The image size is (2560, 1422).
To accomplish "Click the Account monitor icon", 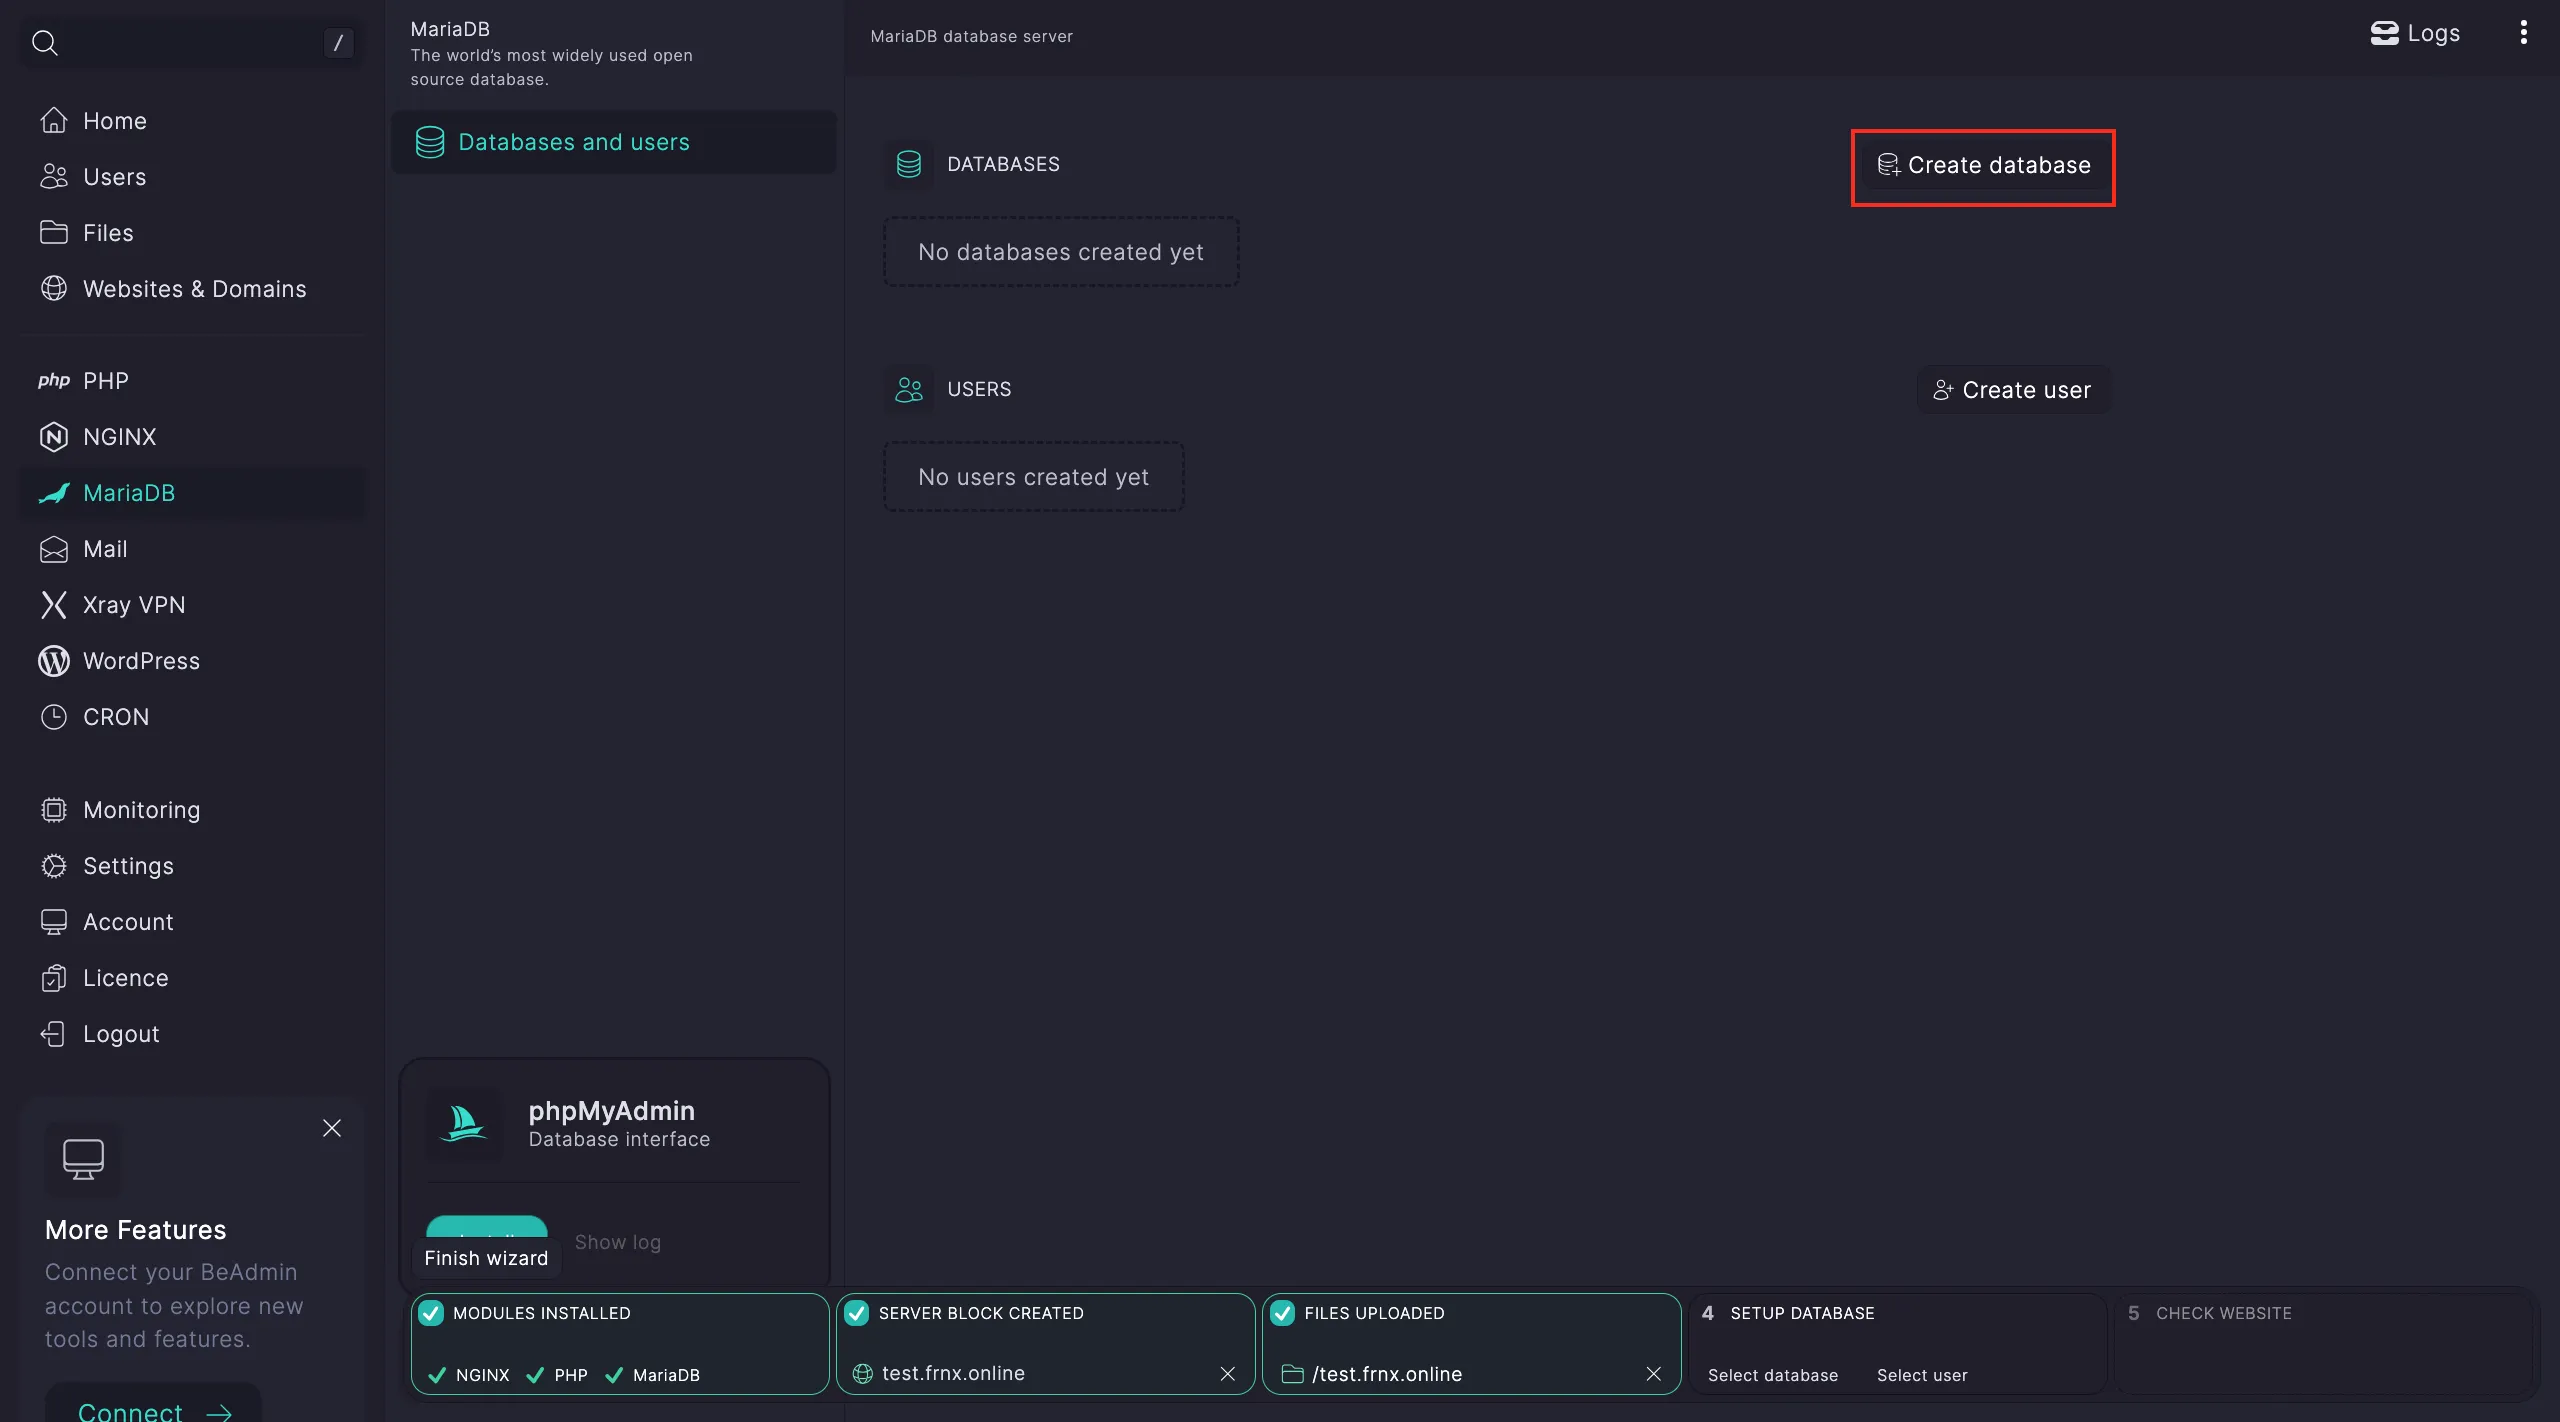I will pos(54,922).
